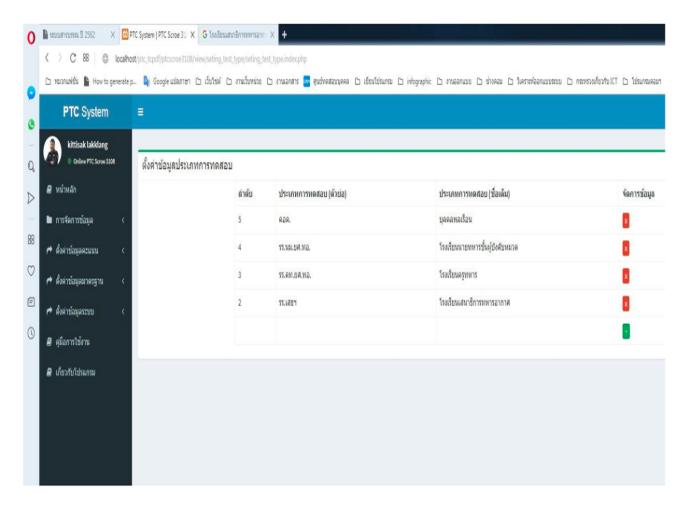Delete row 4 using its red button
The image size is (690, 517).
pos(626,246)
